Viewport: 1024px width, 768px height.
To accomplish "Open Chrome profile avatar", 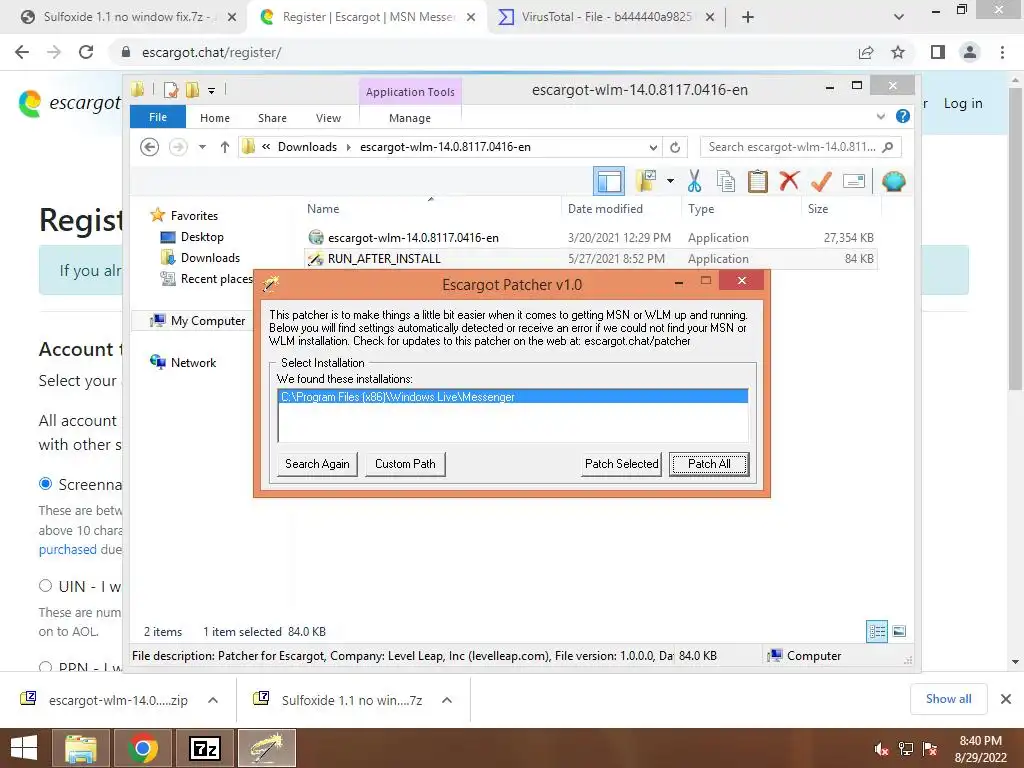I will tap(970, 52).
